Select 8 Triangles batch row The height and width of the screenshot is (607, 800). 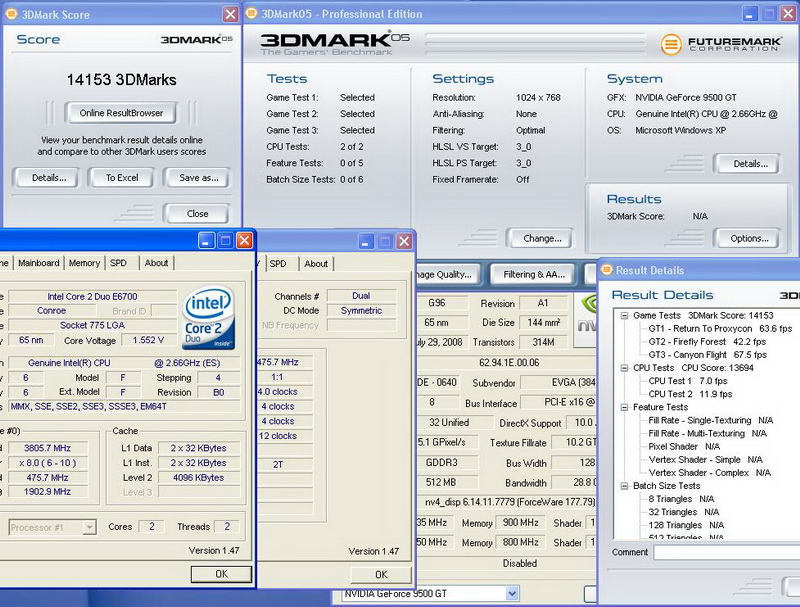(x=681, y=499)
